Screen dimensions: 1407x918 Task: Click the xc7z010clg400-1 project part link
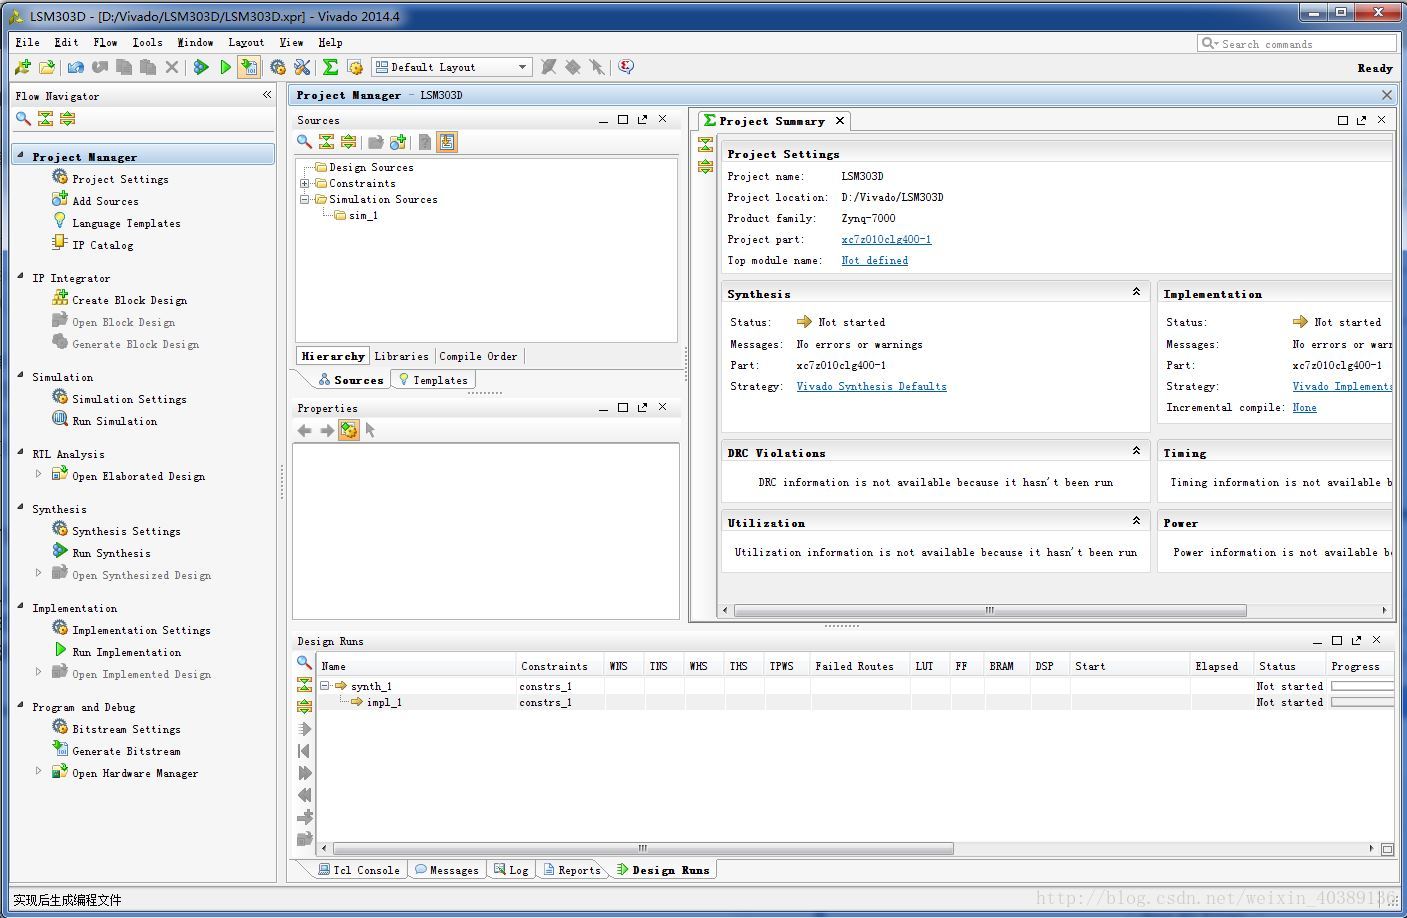886,239
